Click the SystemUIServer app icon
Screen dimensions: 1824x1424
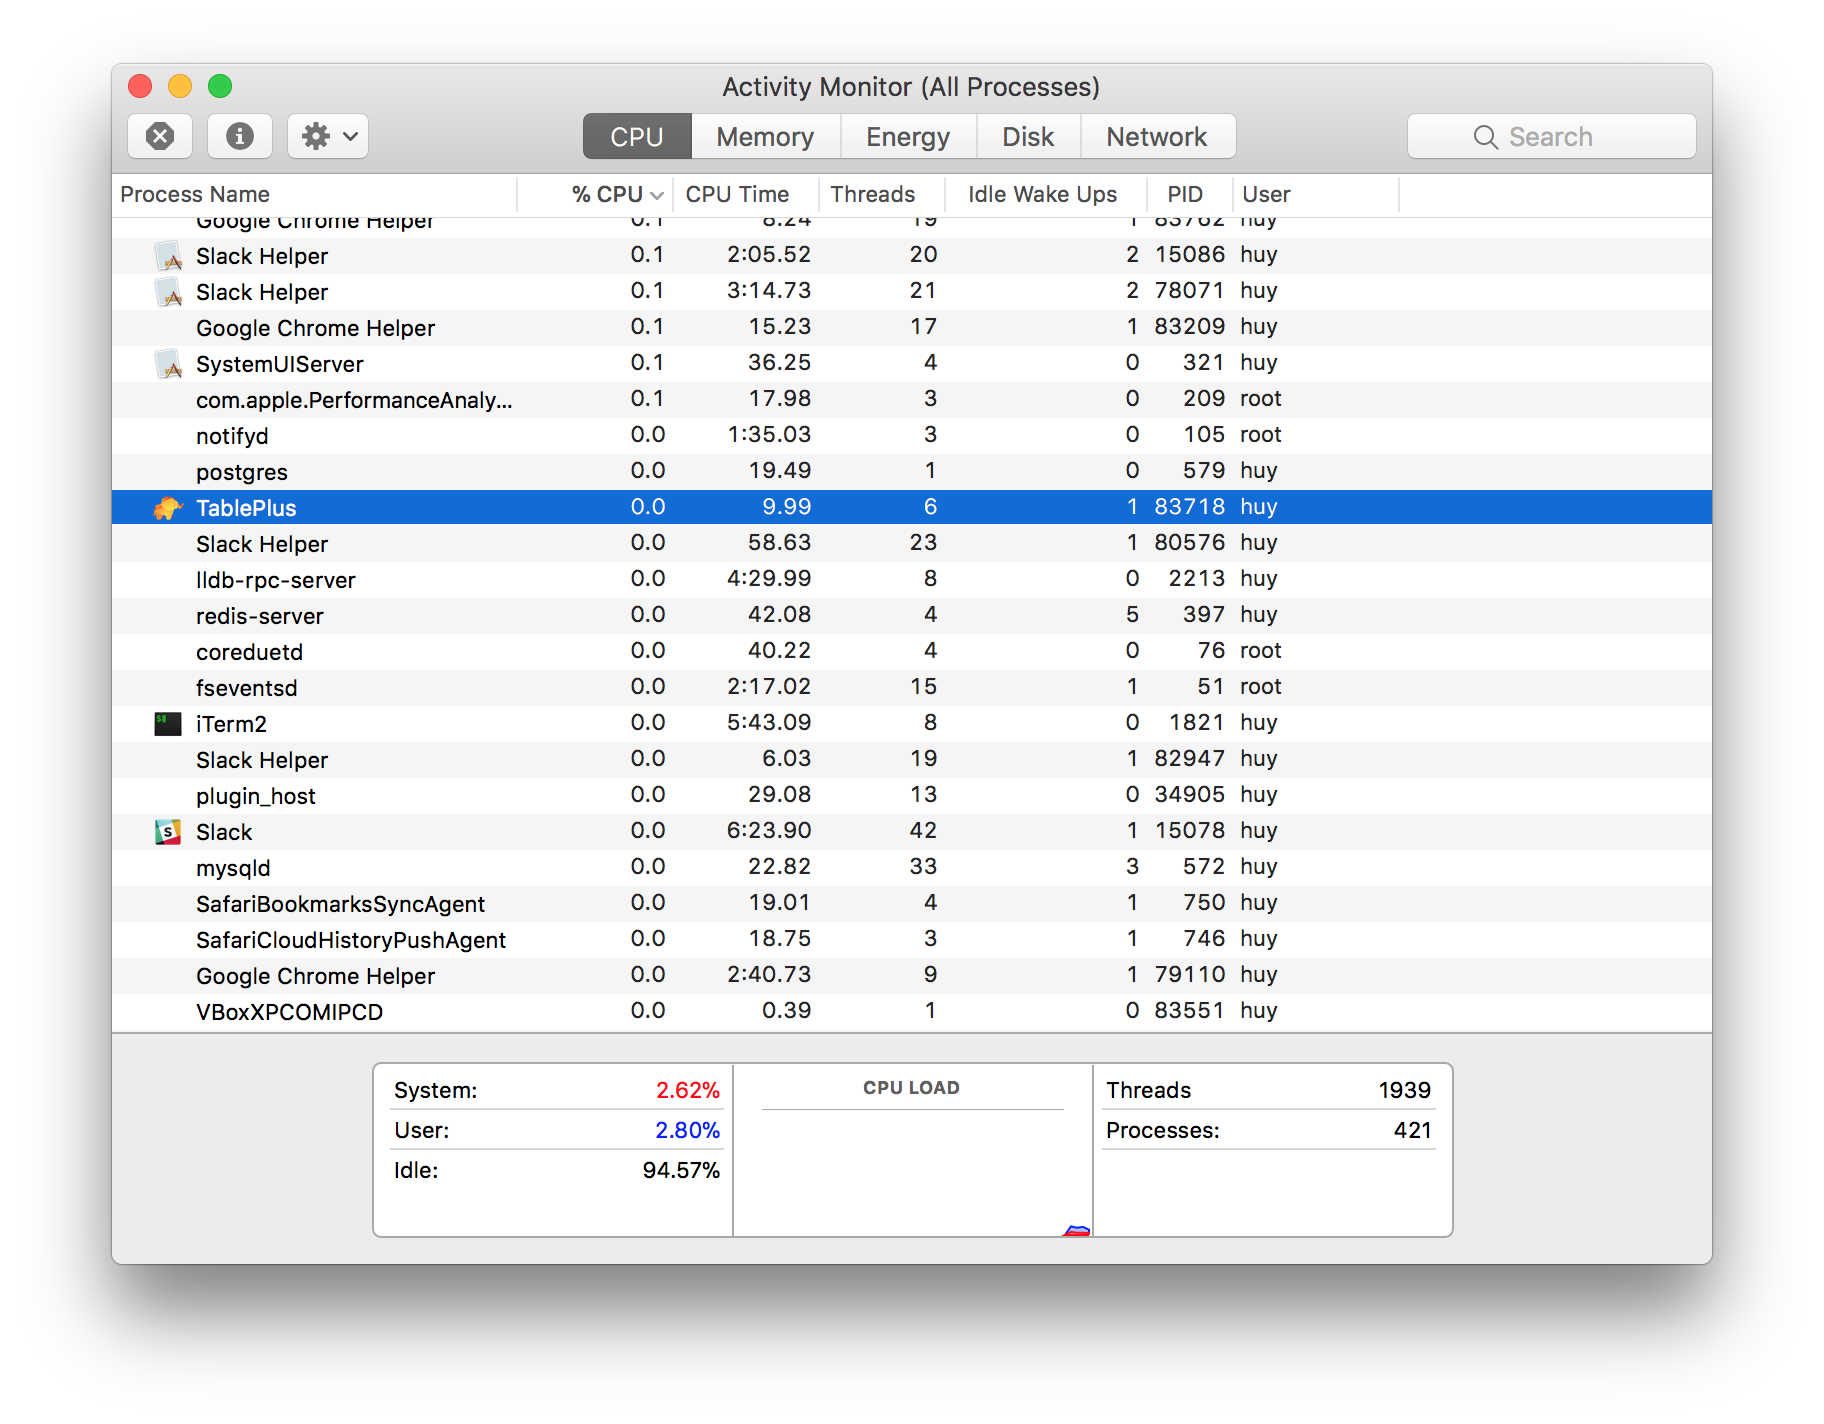[167, 363]
